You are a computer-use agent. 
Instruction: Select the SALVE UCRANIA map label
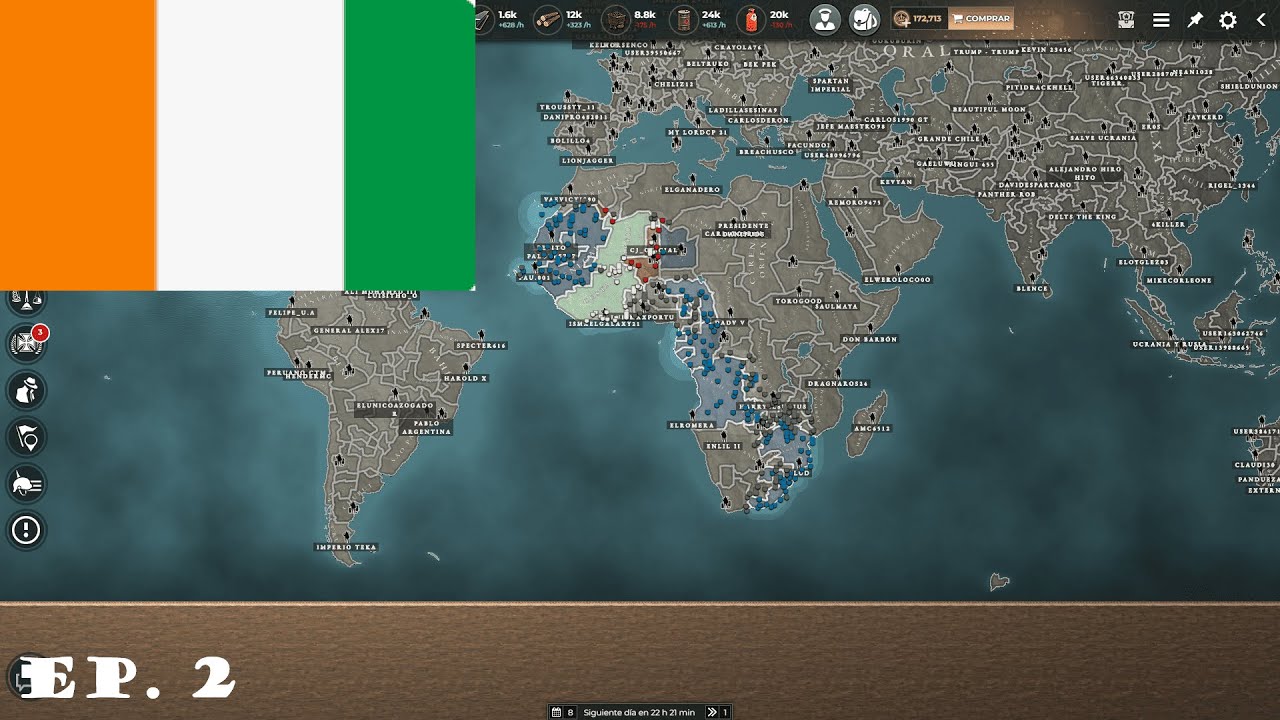pyautogui.click(x=1103, y=138)
